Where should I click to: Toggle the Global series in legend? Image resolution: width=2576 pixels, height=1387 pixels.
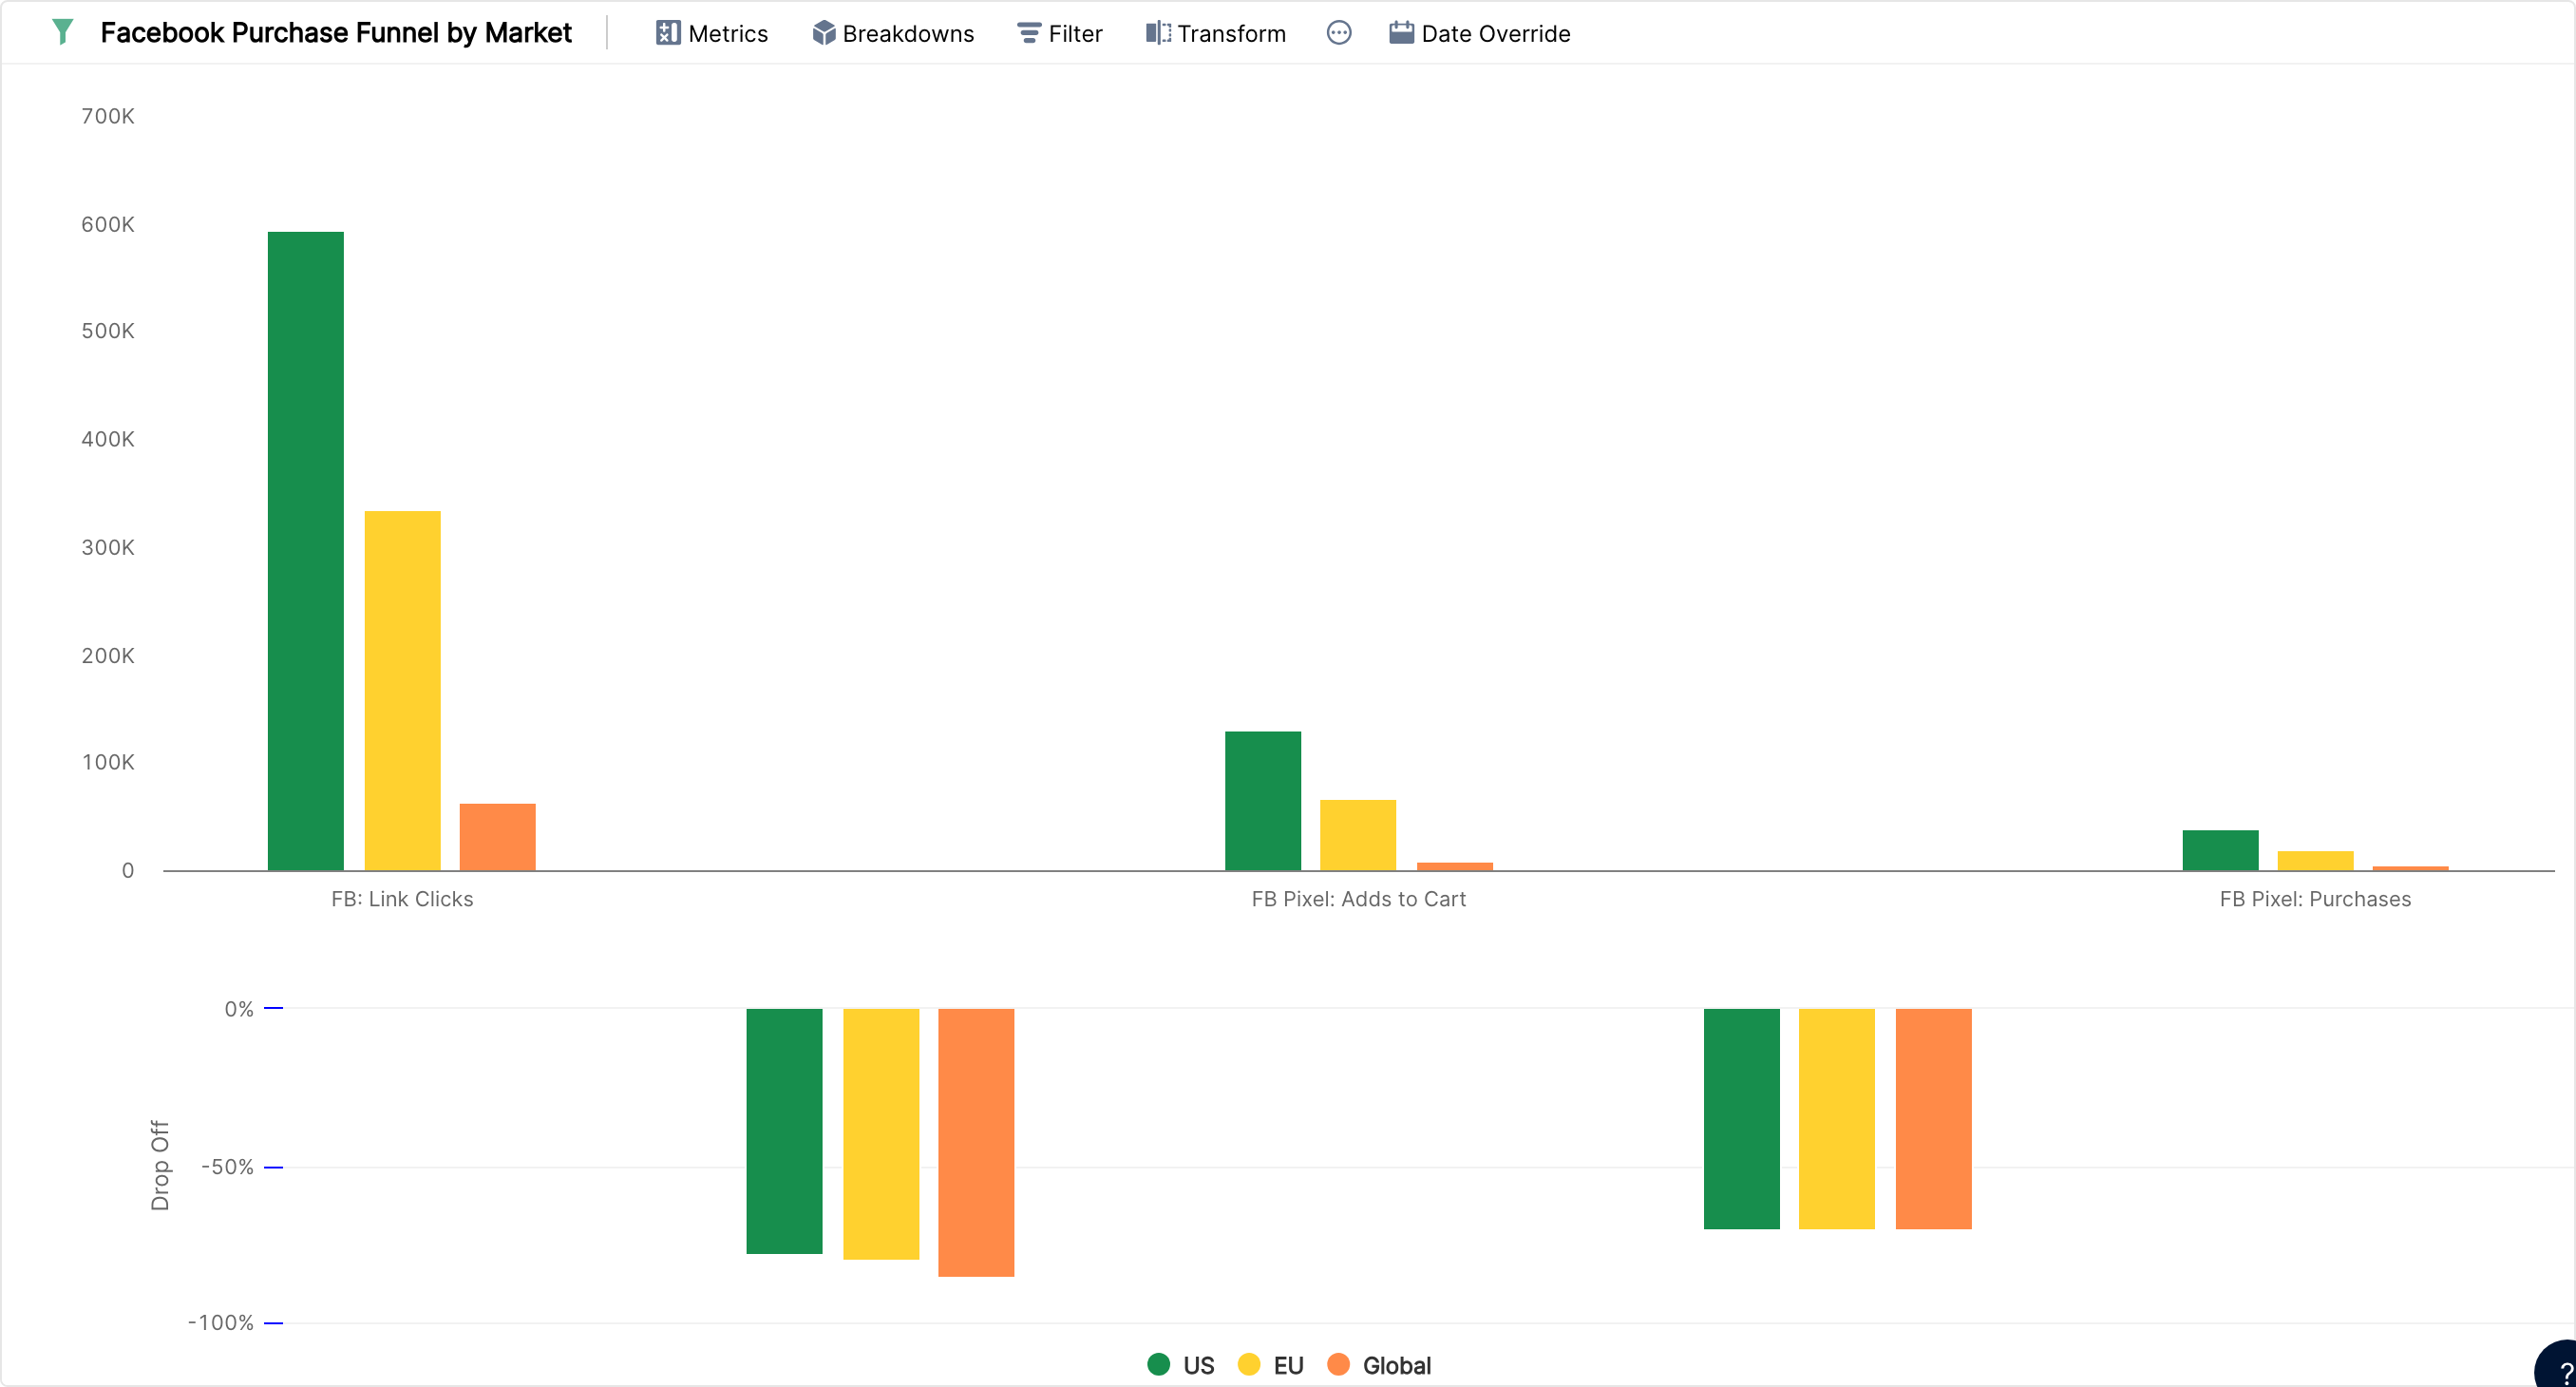[x=1379, y=1365]
